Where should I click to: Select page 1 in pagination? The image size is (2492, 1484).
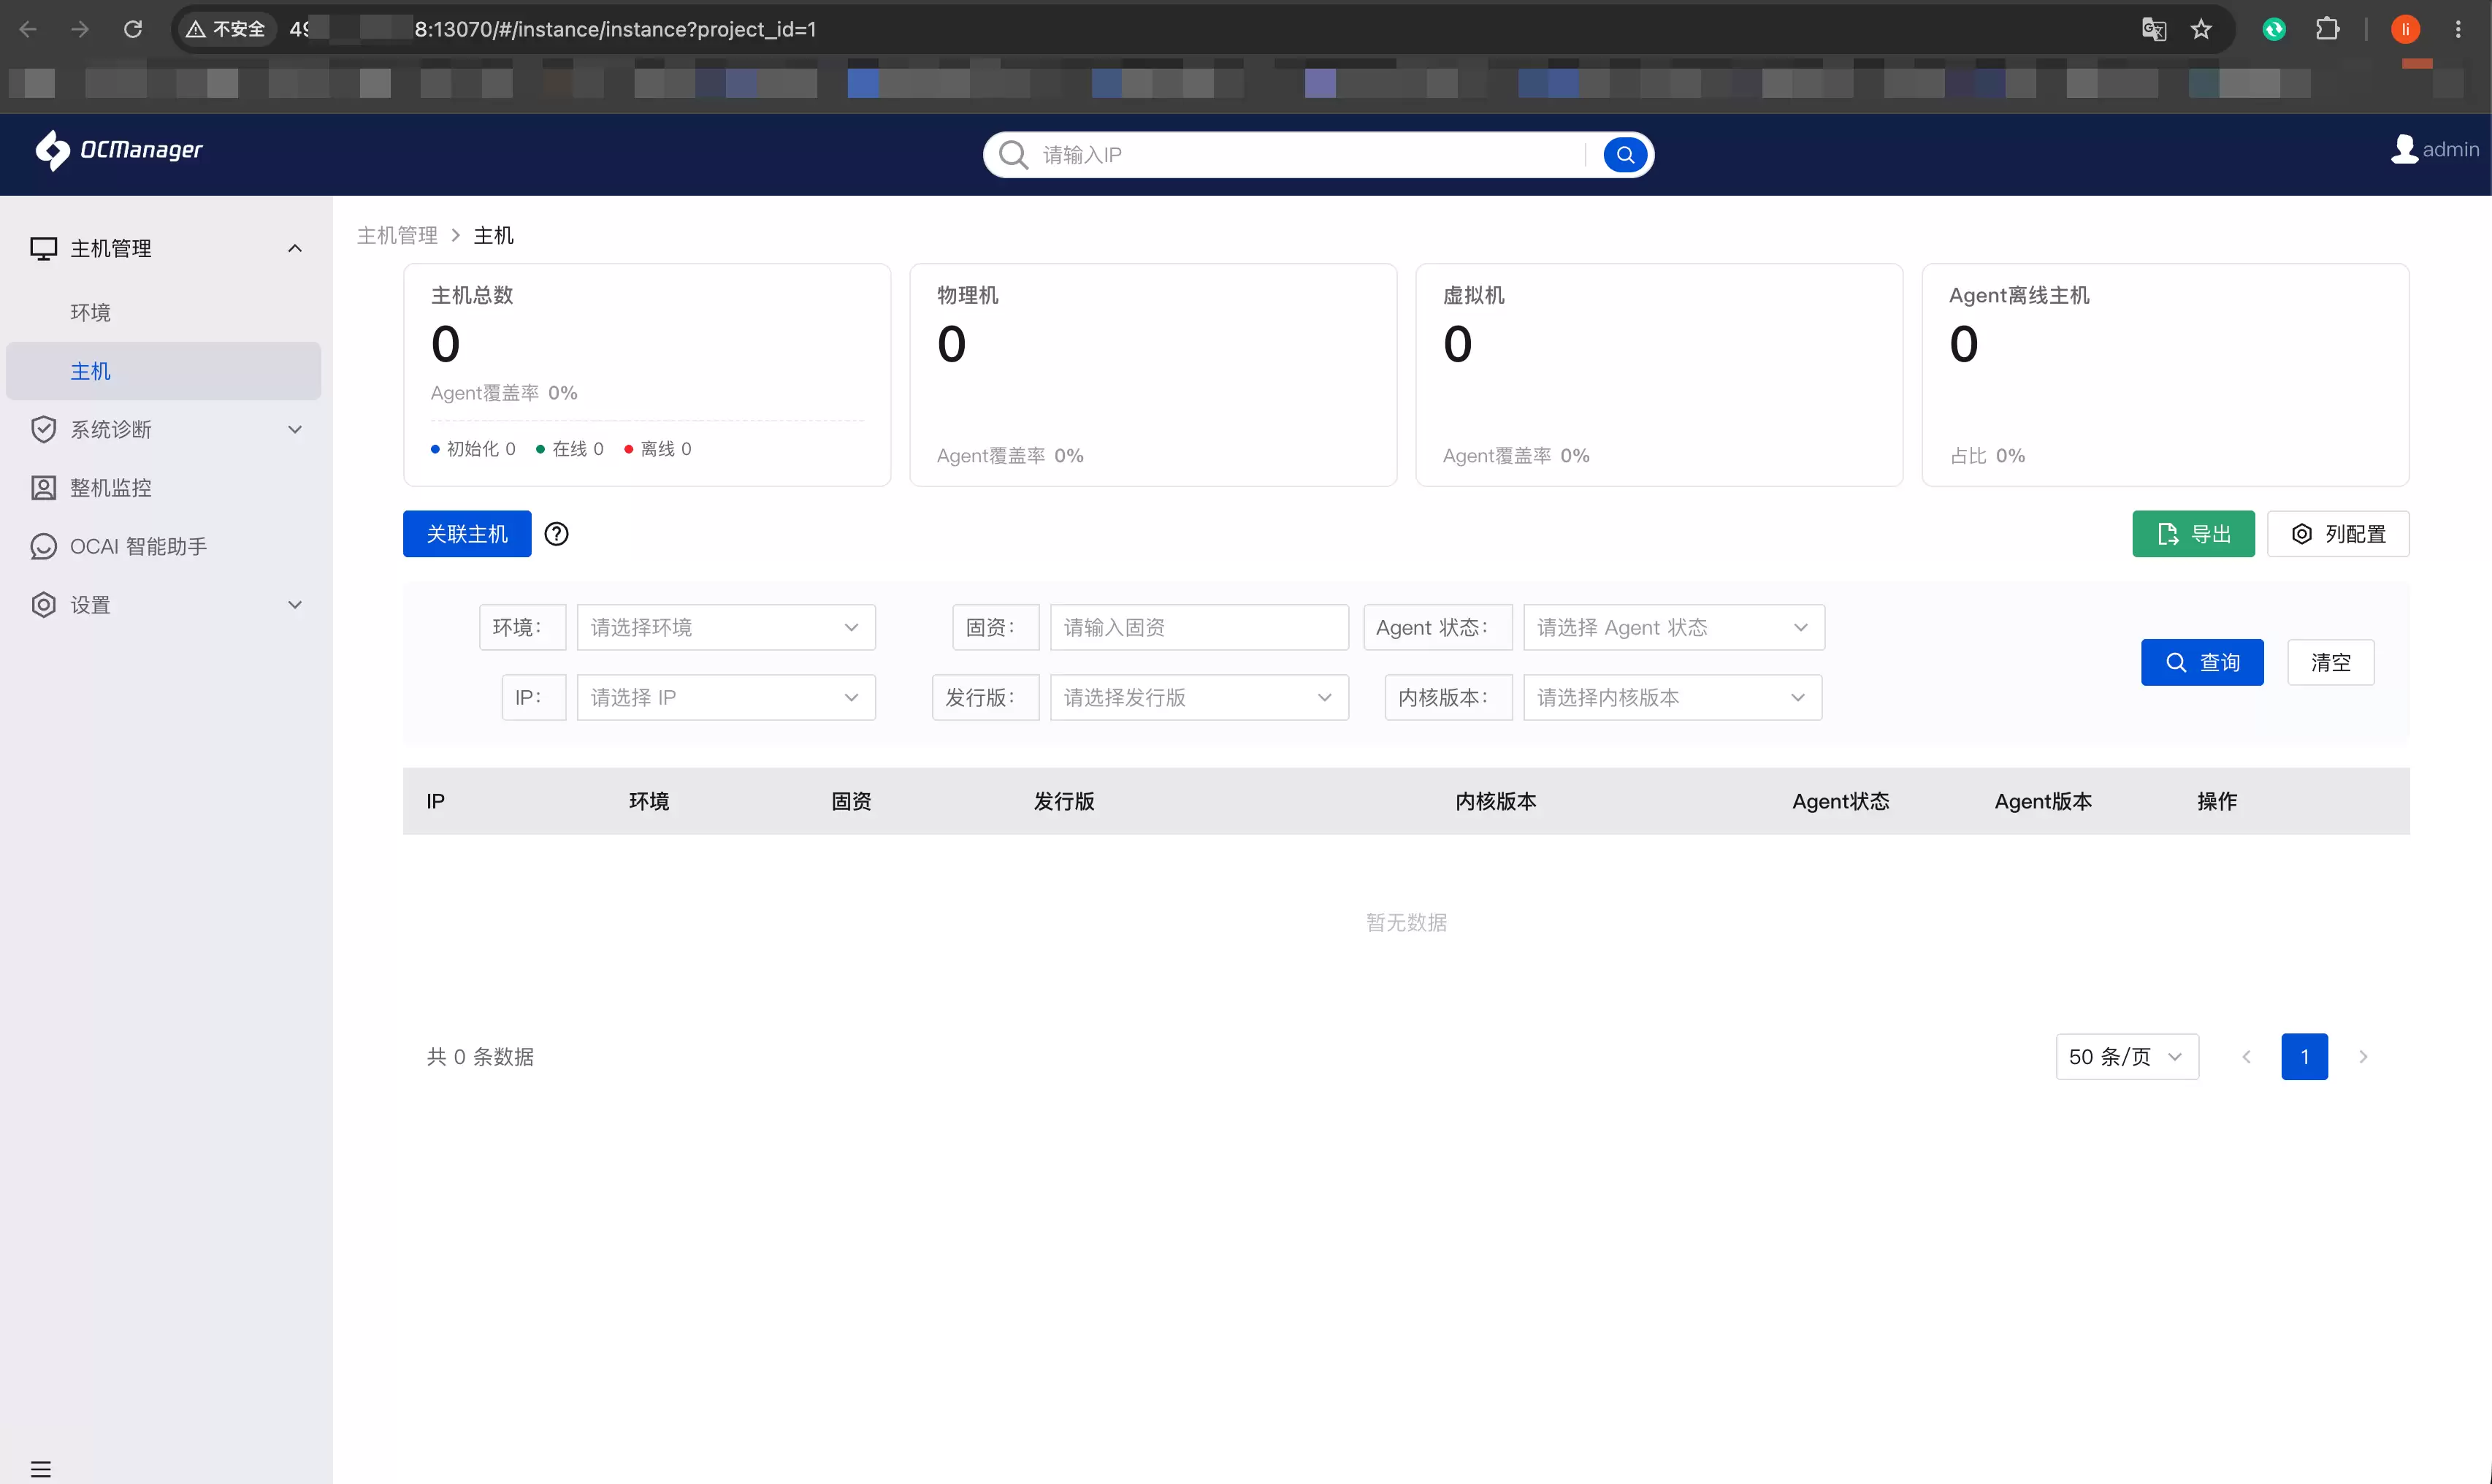[x=2304, y=1057]
